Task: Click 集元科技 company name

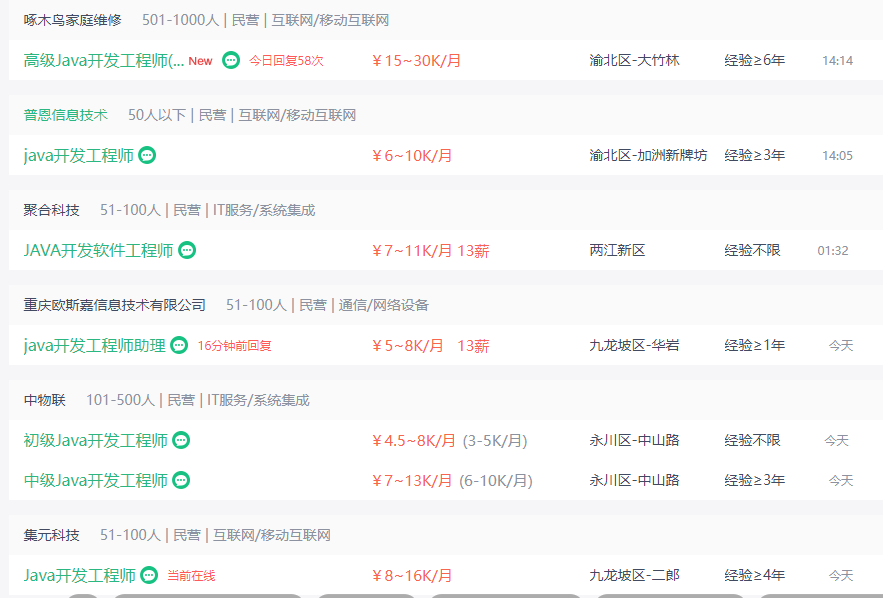Action: (x=51, y=535)
